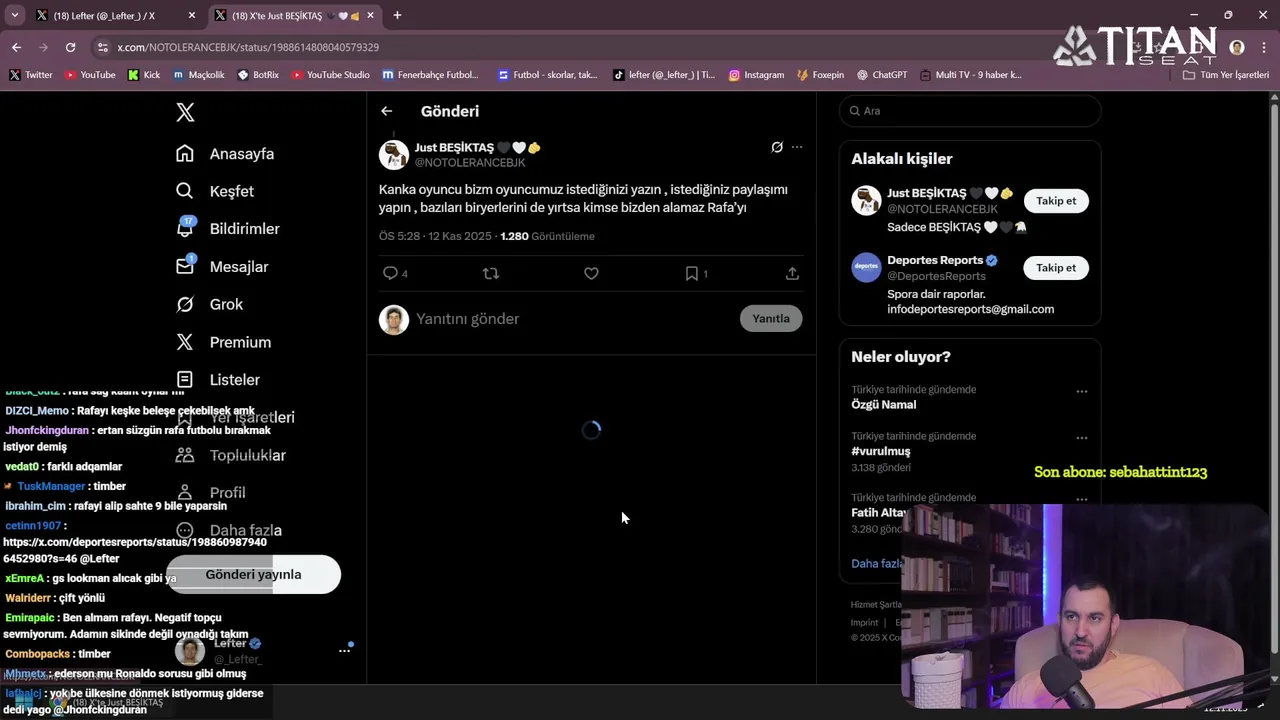Click Just BEŞİKTAŞ avatar in Alakalı kişiler

pos(866,201)
